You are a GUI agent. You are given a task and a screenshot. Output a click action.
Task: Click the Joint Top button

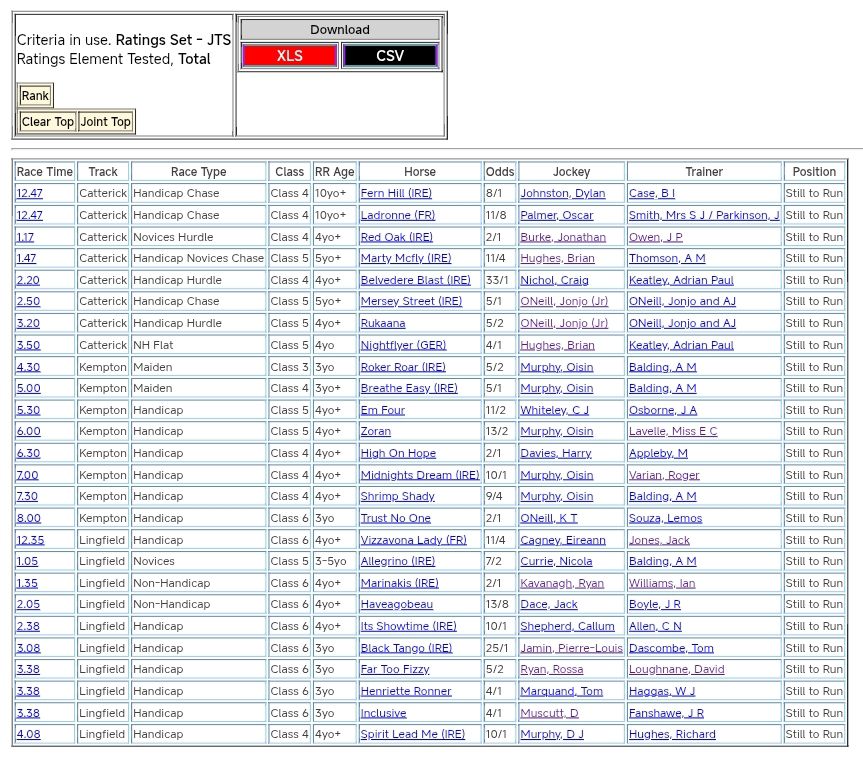pos(106,122)
